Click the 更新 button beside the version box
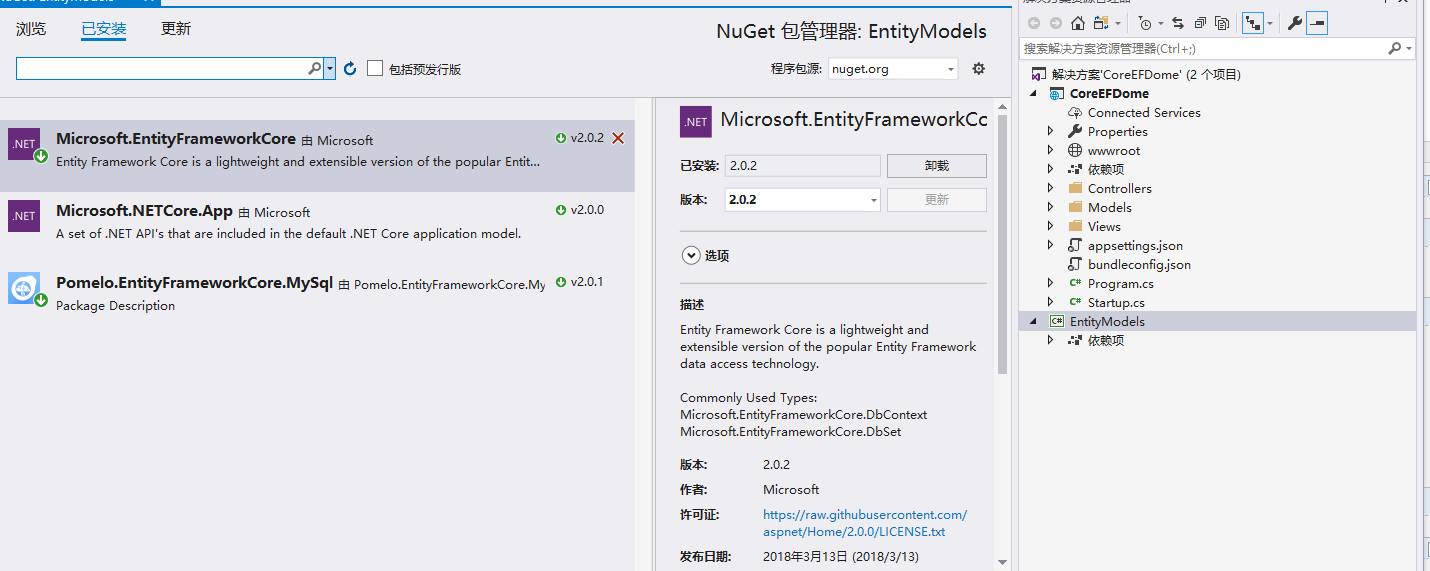 [937, 200]
